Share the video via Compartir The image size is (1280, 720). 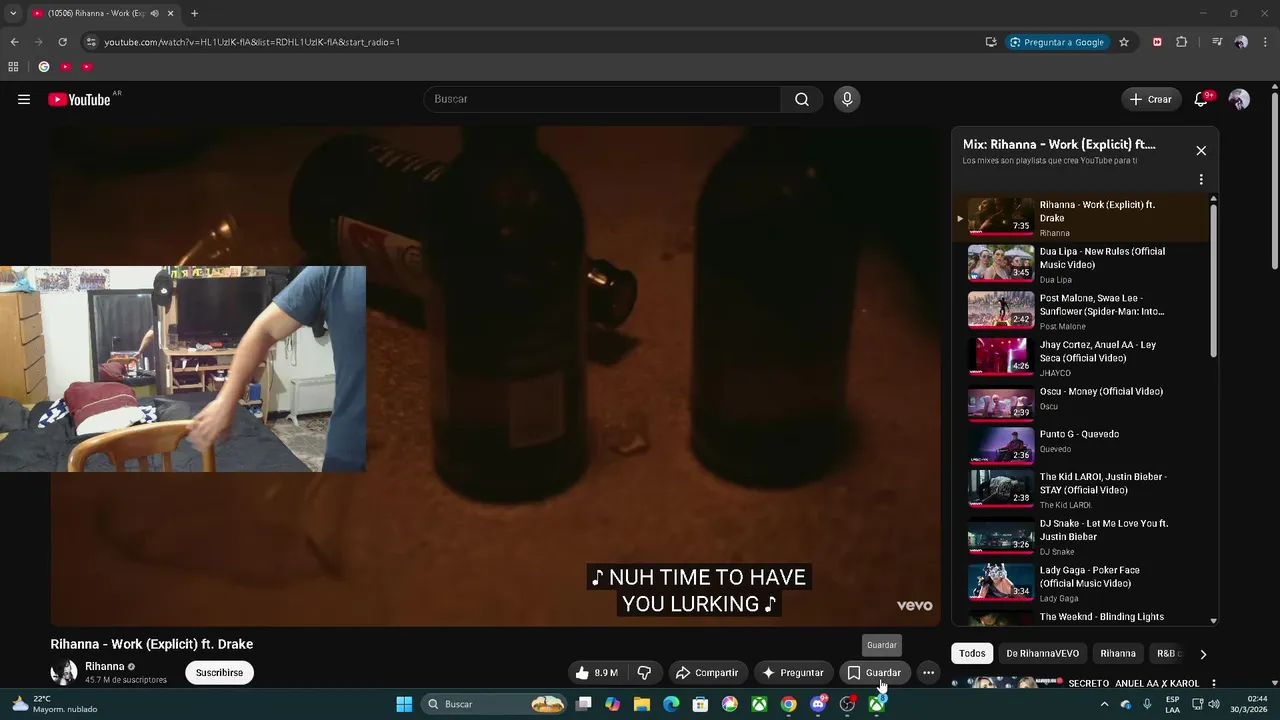point(706,673)
